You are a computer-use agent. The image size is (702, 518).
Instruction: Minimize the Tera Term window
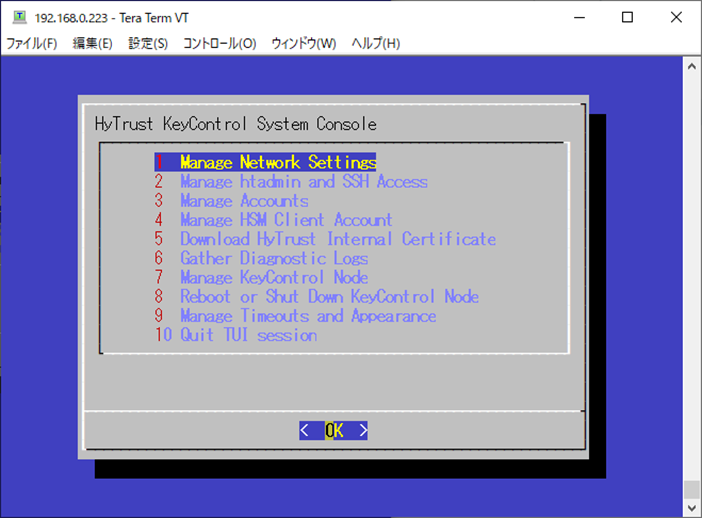point(580,17)
